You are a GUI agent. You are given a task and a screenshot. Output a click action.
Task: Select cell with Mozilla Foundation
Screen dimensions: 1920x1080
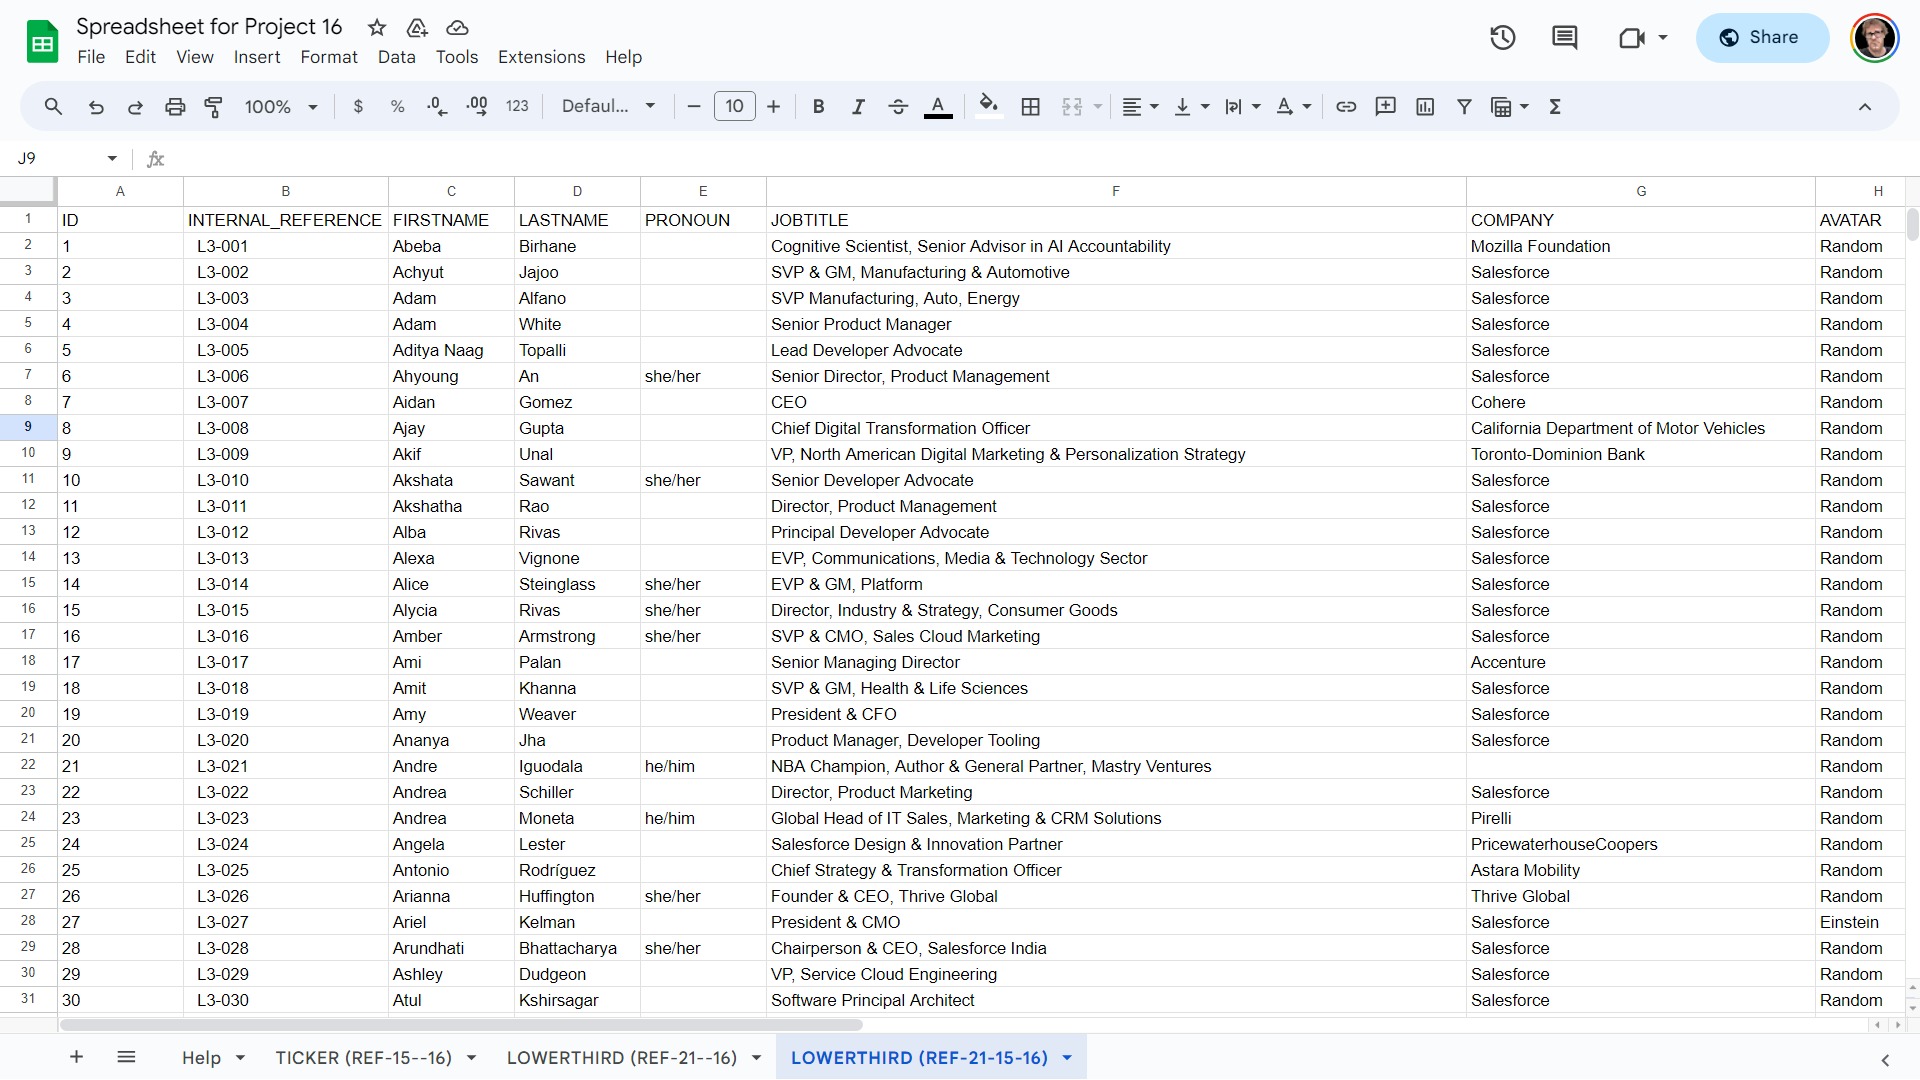click(x=1640, y=246)
